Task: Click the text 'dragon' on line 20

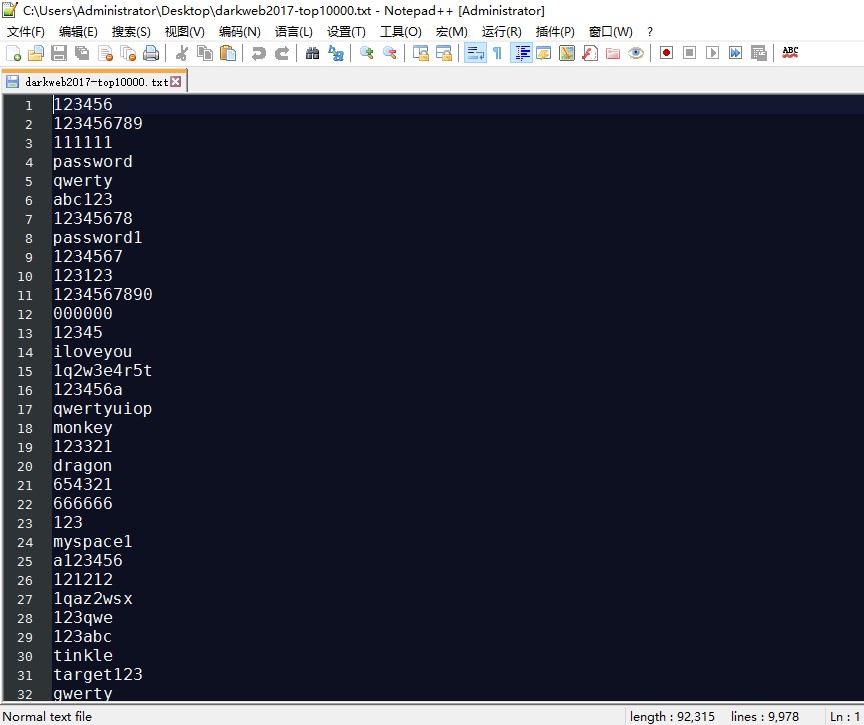Action: coord(83,466)
